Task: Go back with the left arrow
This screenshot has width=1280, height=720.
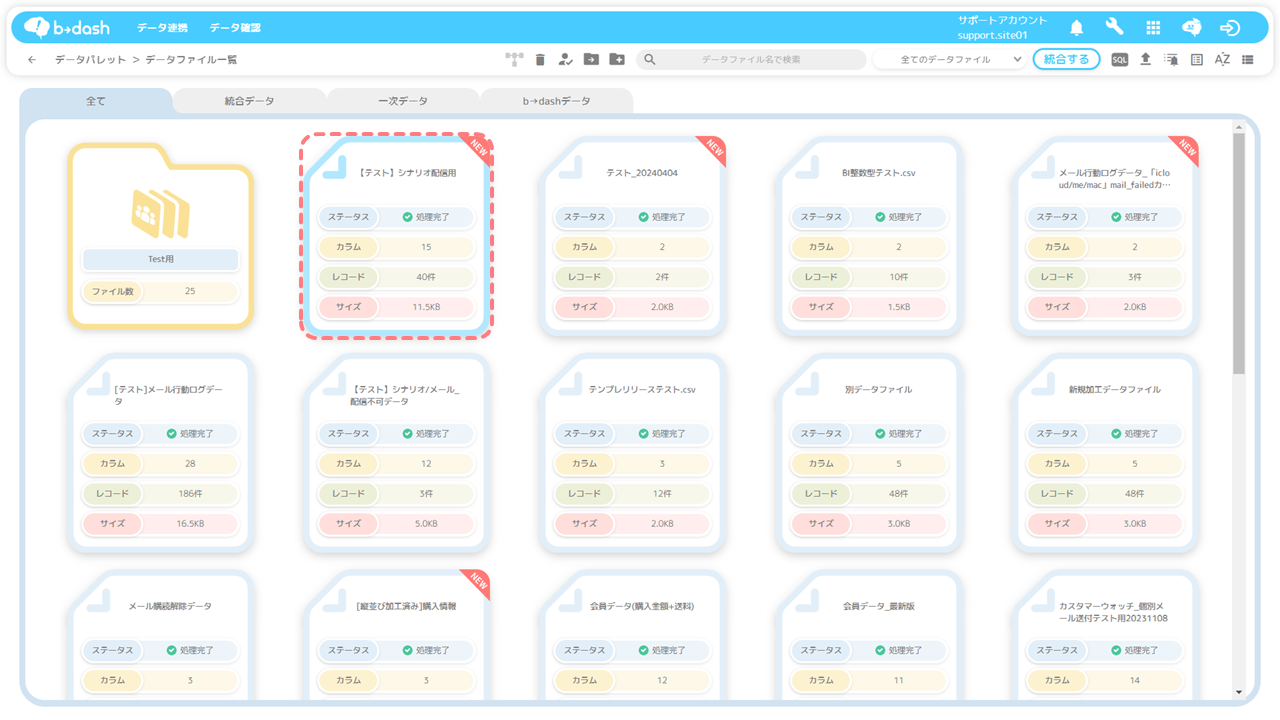Action: (x=32, y=60)
